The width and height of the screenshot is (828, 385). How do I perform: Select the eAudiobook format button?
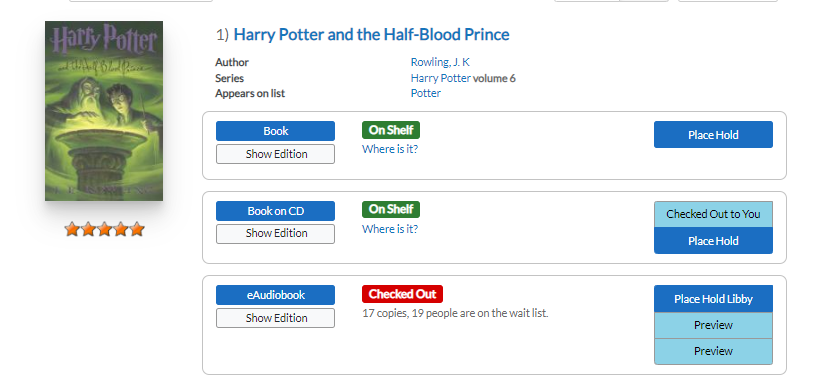click(275, 295)
